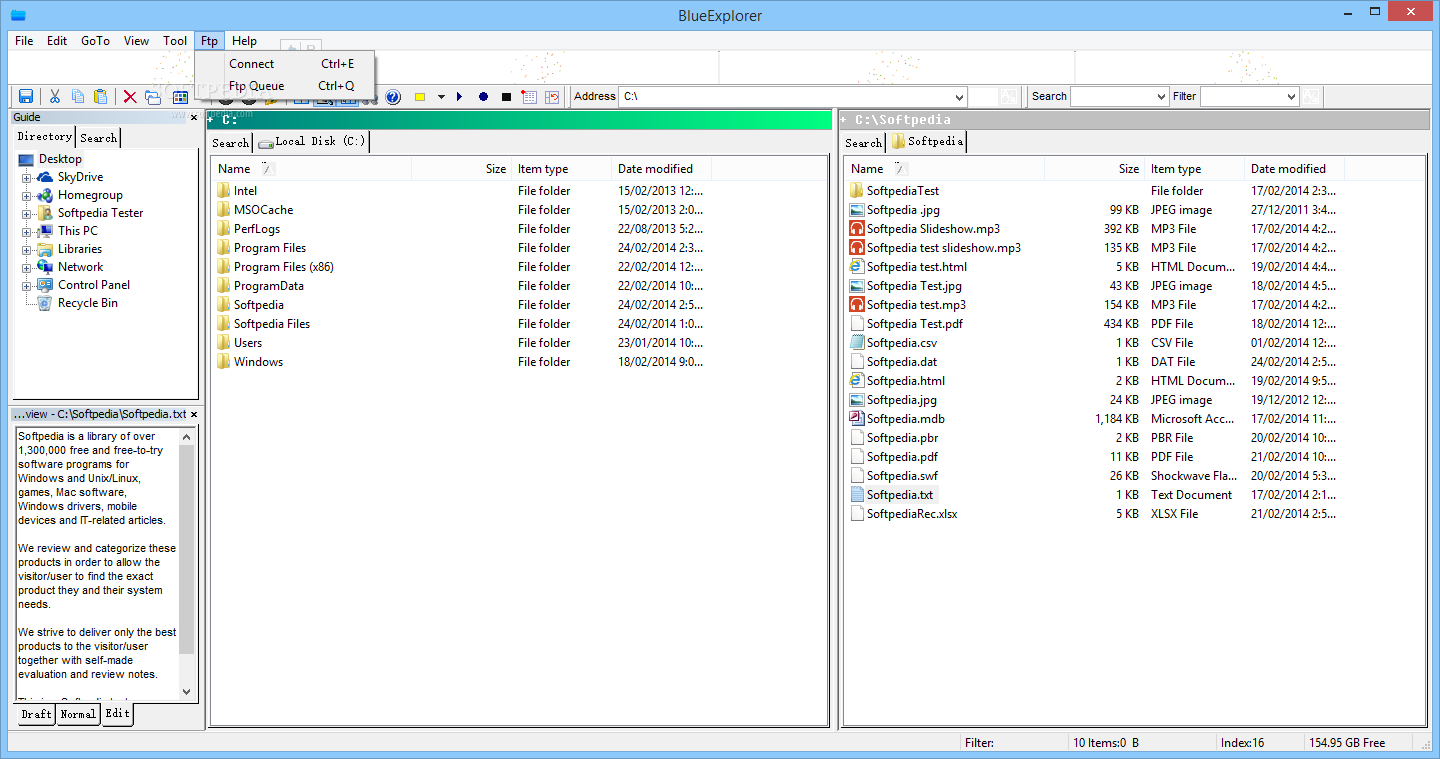Choose Connect from the Ftp menu
Image resolution: width=1440 pixels, height=759 pixels.
tap(286, 63)
